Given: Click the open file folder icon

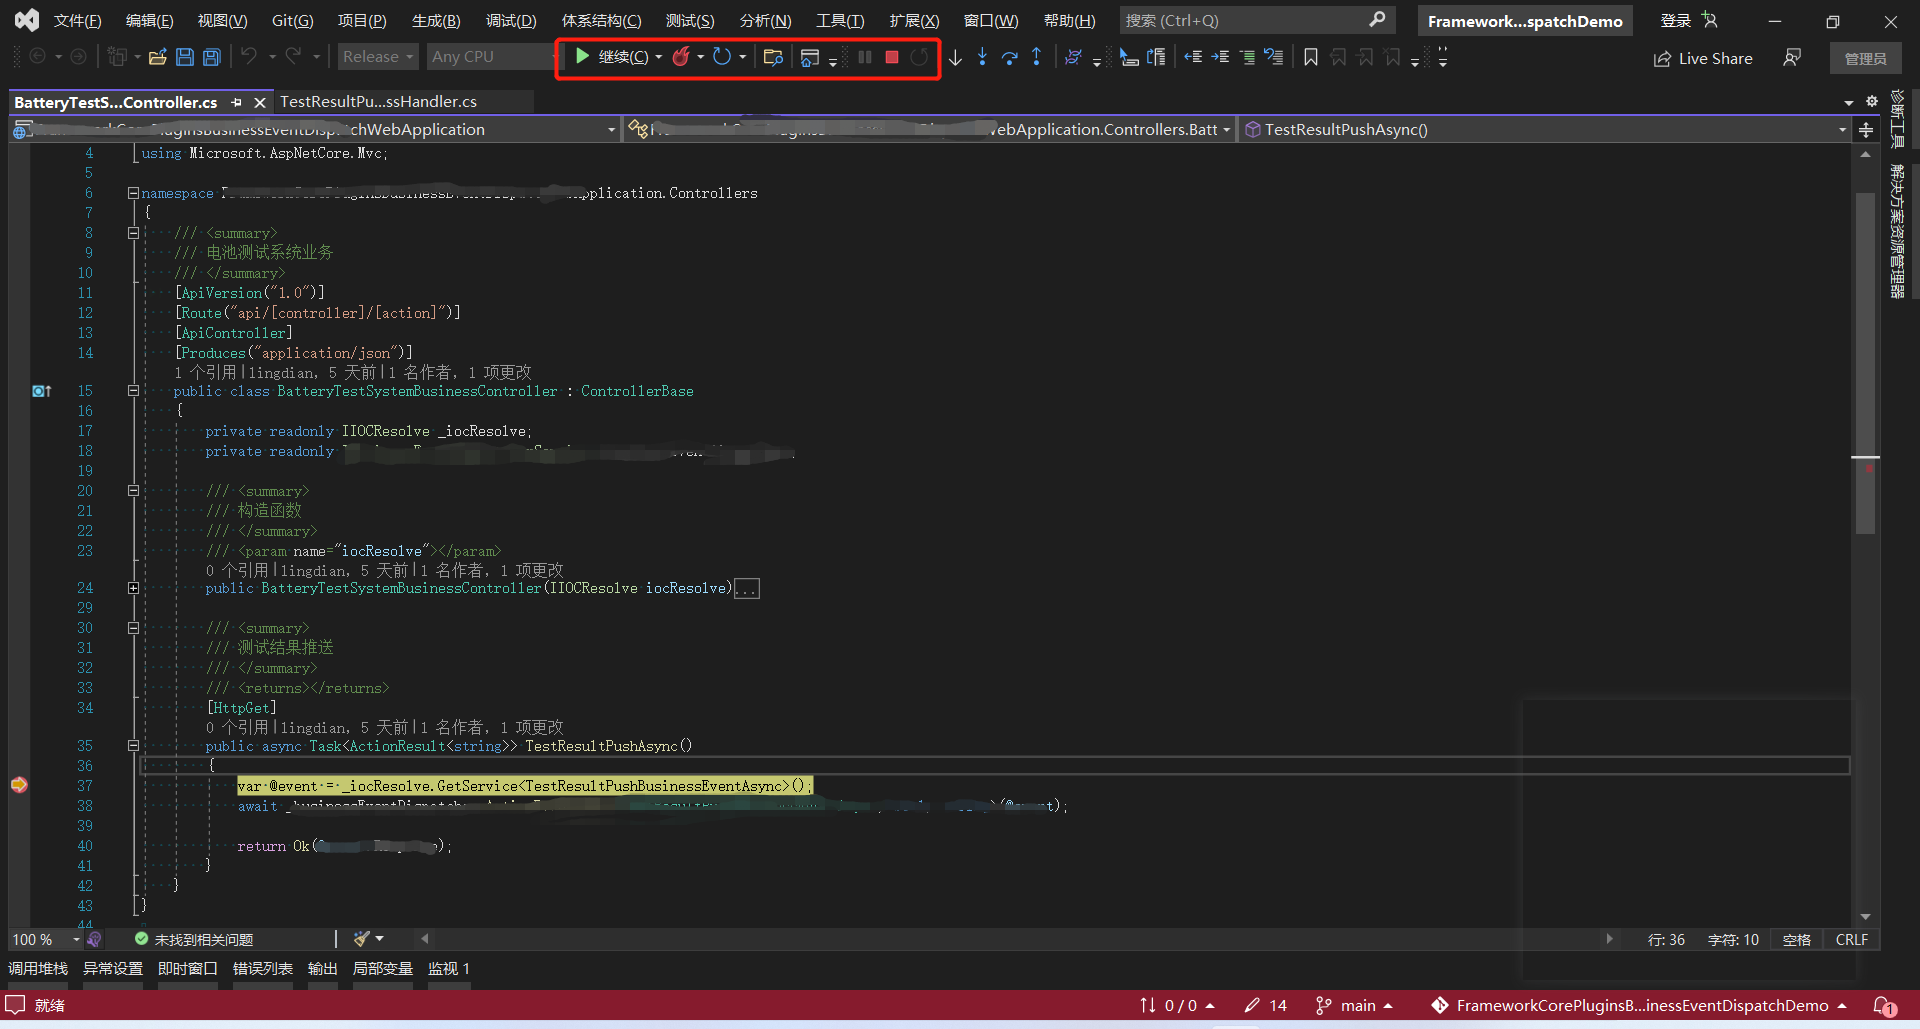Looking at the screenshot, I should (x=157, y=57).
